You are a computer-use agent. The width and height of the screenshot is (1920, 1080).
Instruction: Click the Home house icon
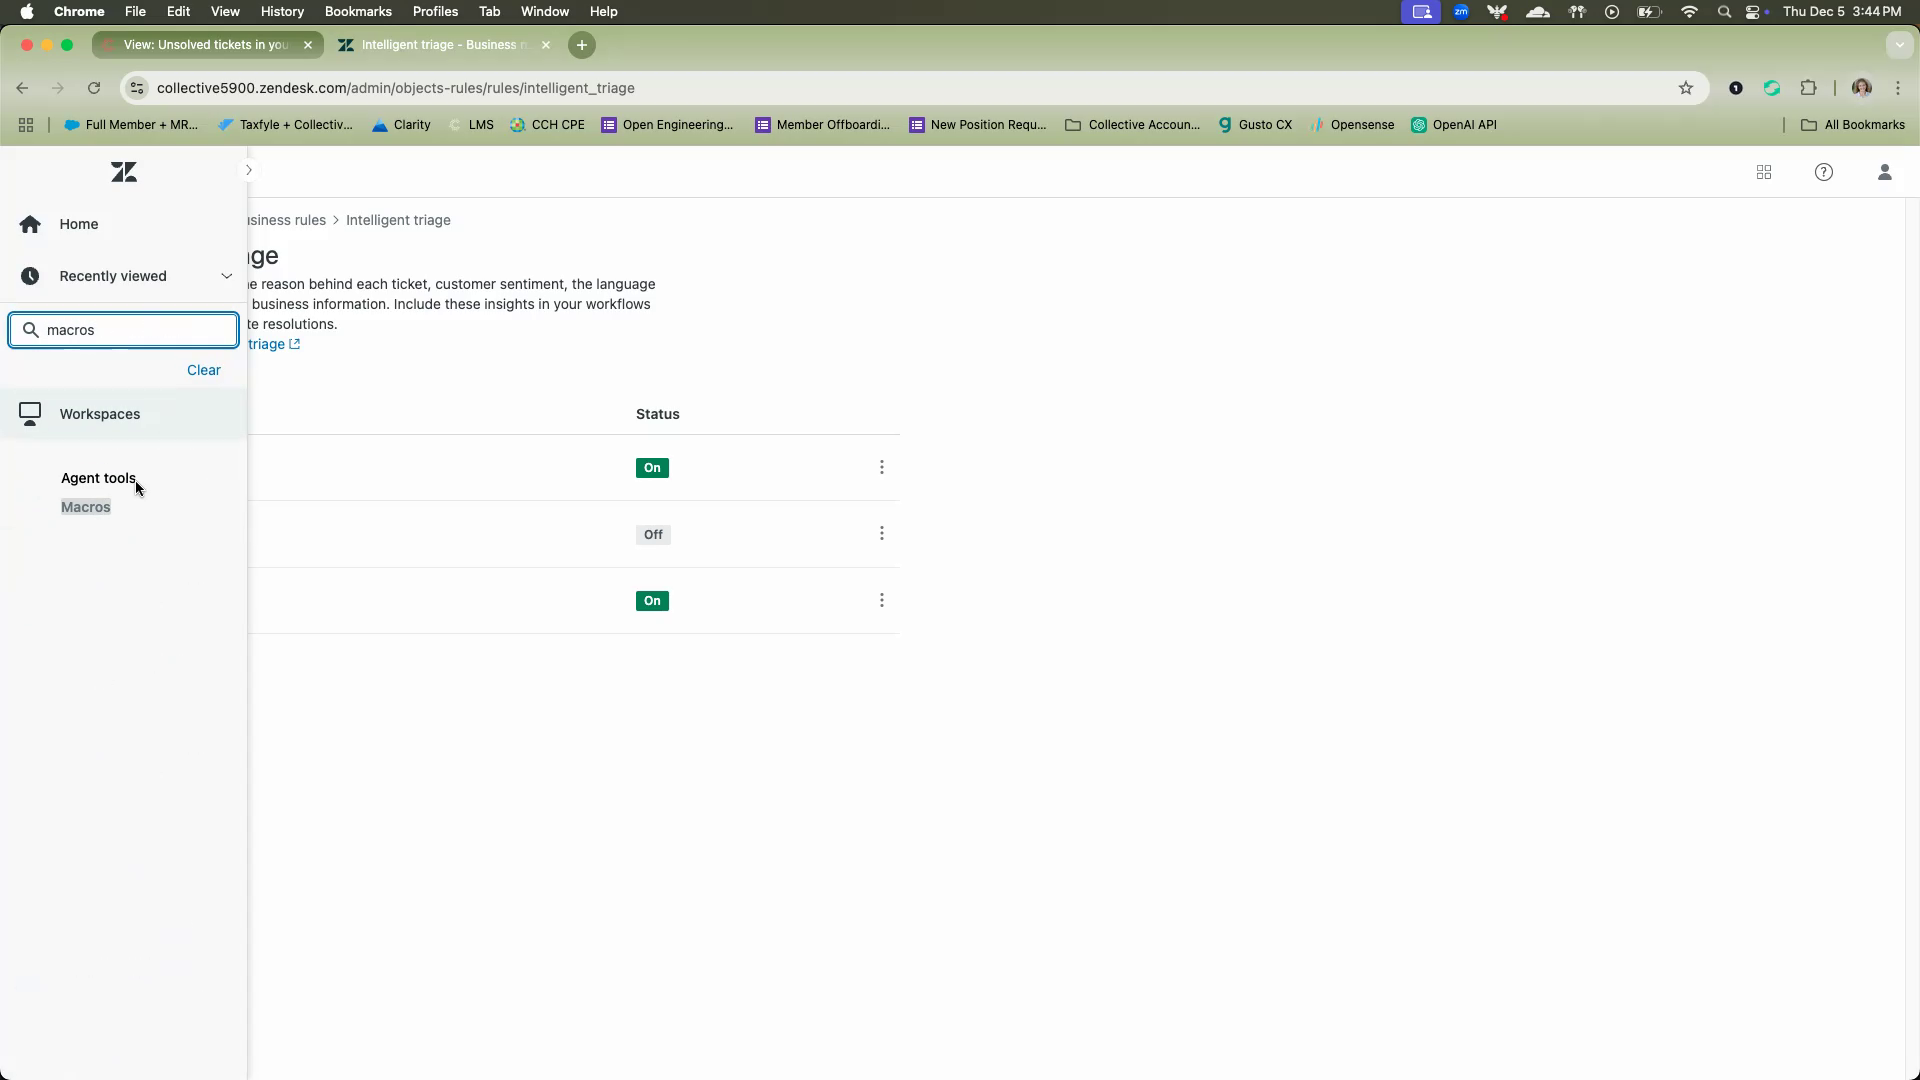coord(30,224)
